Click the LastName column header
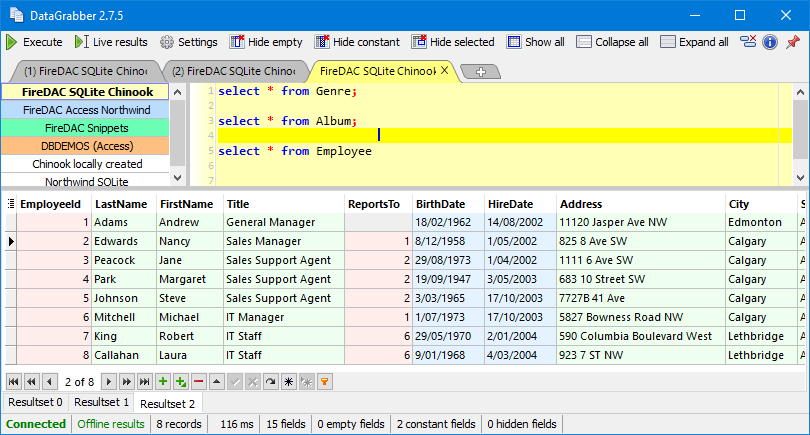 point(122,204)
